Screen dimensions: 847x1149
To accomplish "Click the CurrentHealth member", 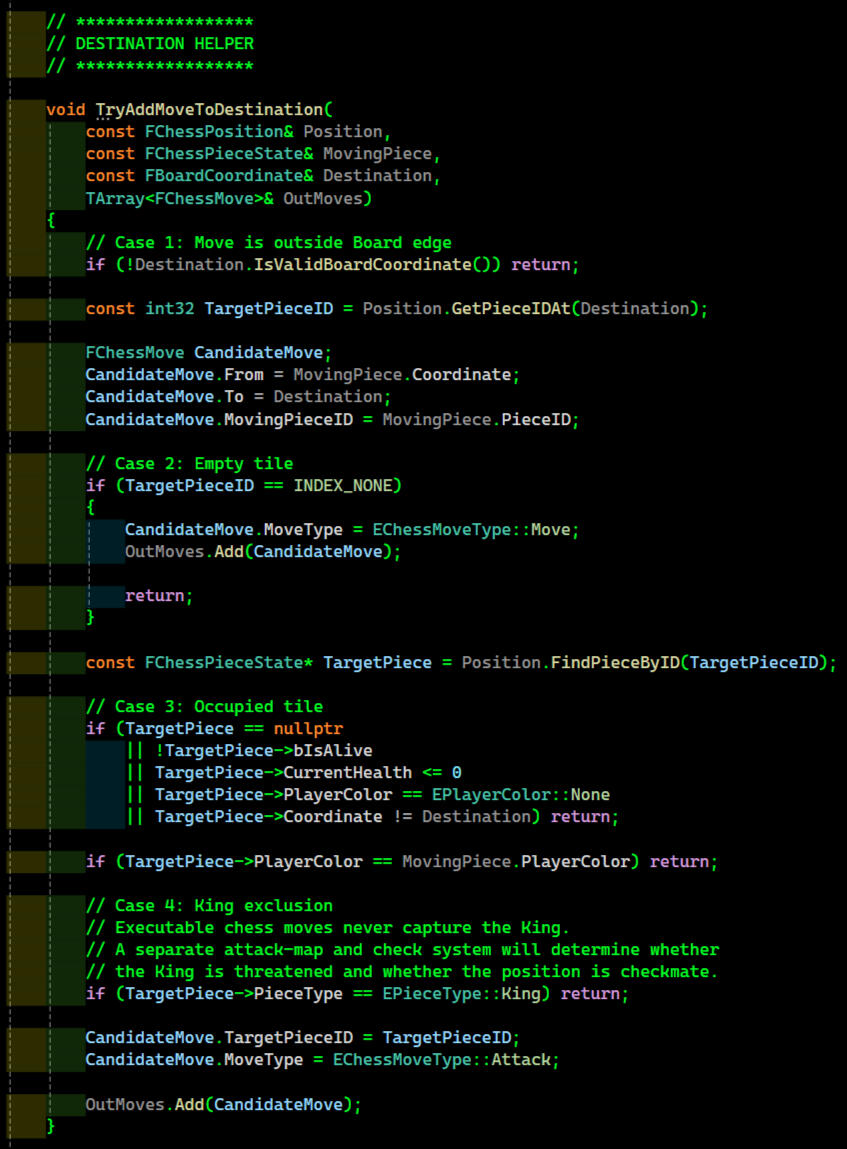I will click(x=348, y=772).
